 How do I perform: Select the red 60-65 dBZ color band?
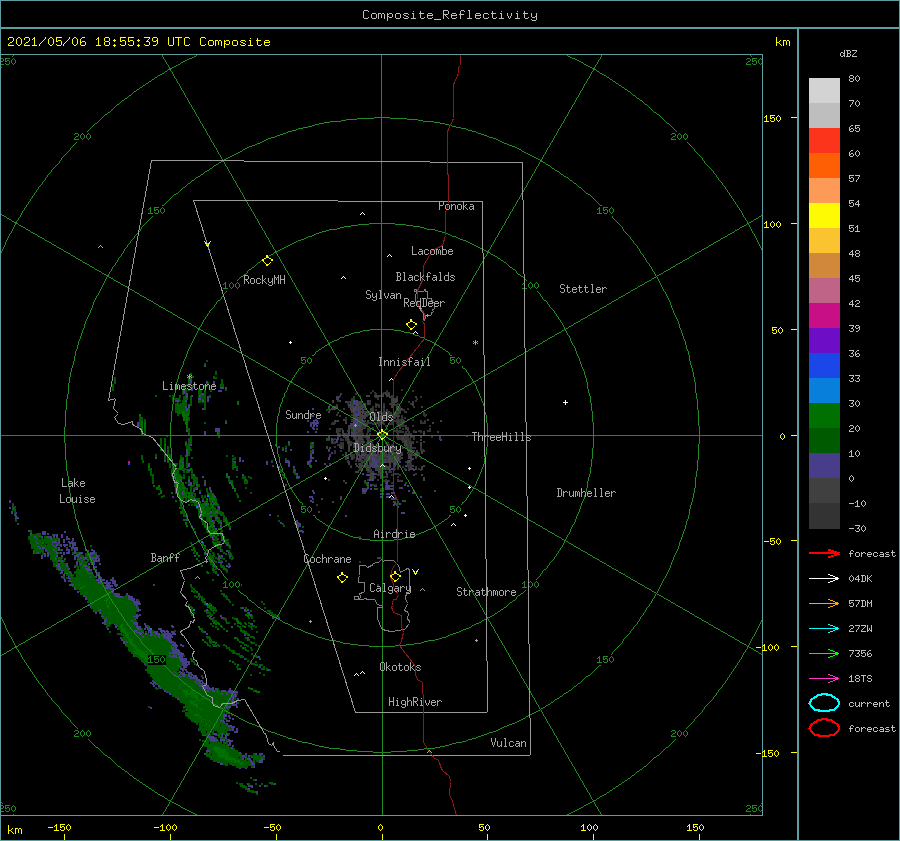pyautogui.click(x=824, y=141)
